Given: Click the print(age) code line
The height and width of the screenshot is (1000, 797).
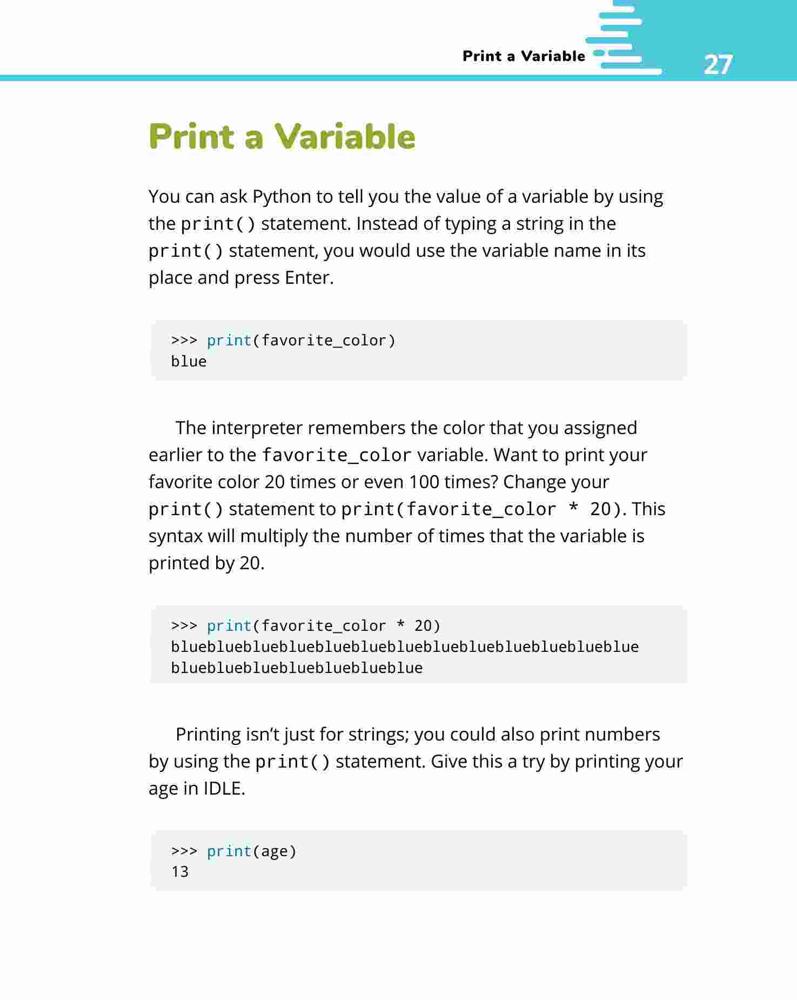Looking at the screenshot, I should coord(233,851).
